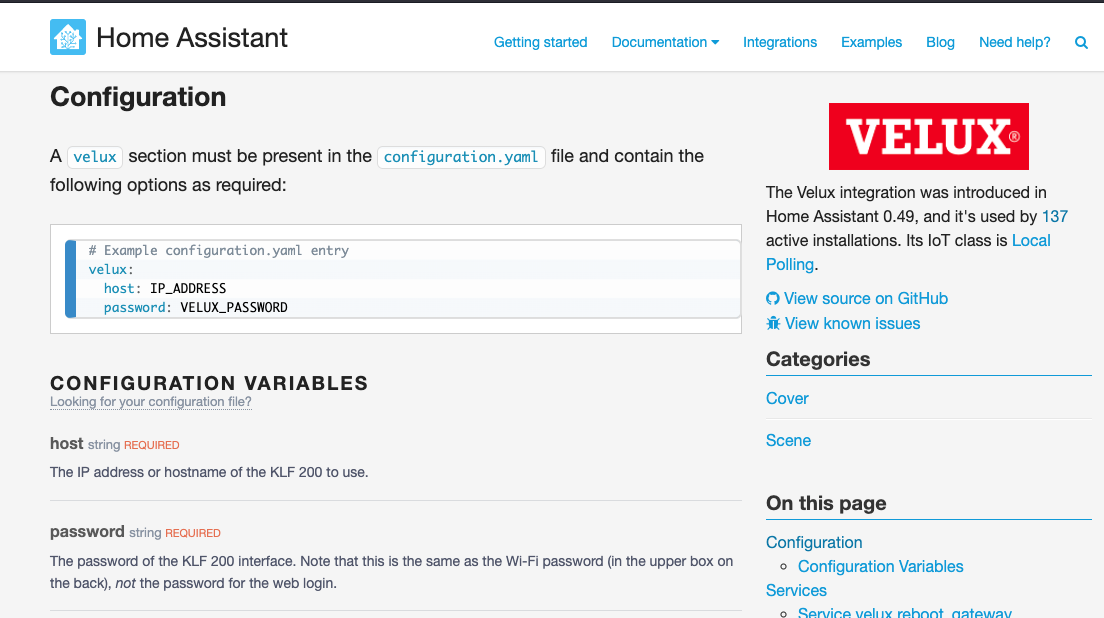
Task: Click Looking for your configuration file?
Action: click(x=150, y=401)
